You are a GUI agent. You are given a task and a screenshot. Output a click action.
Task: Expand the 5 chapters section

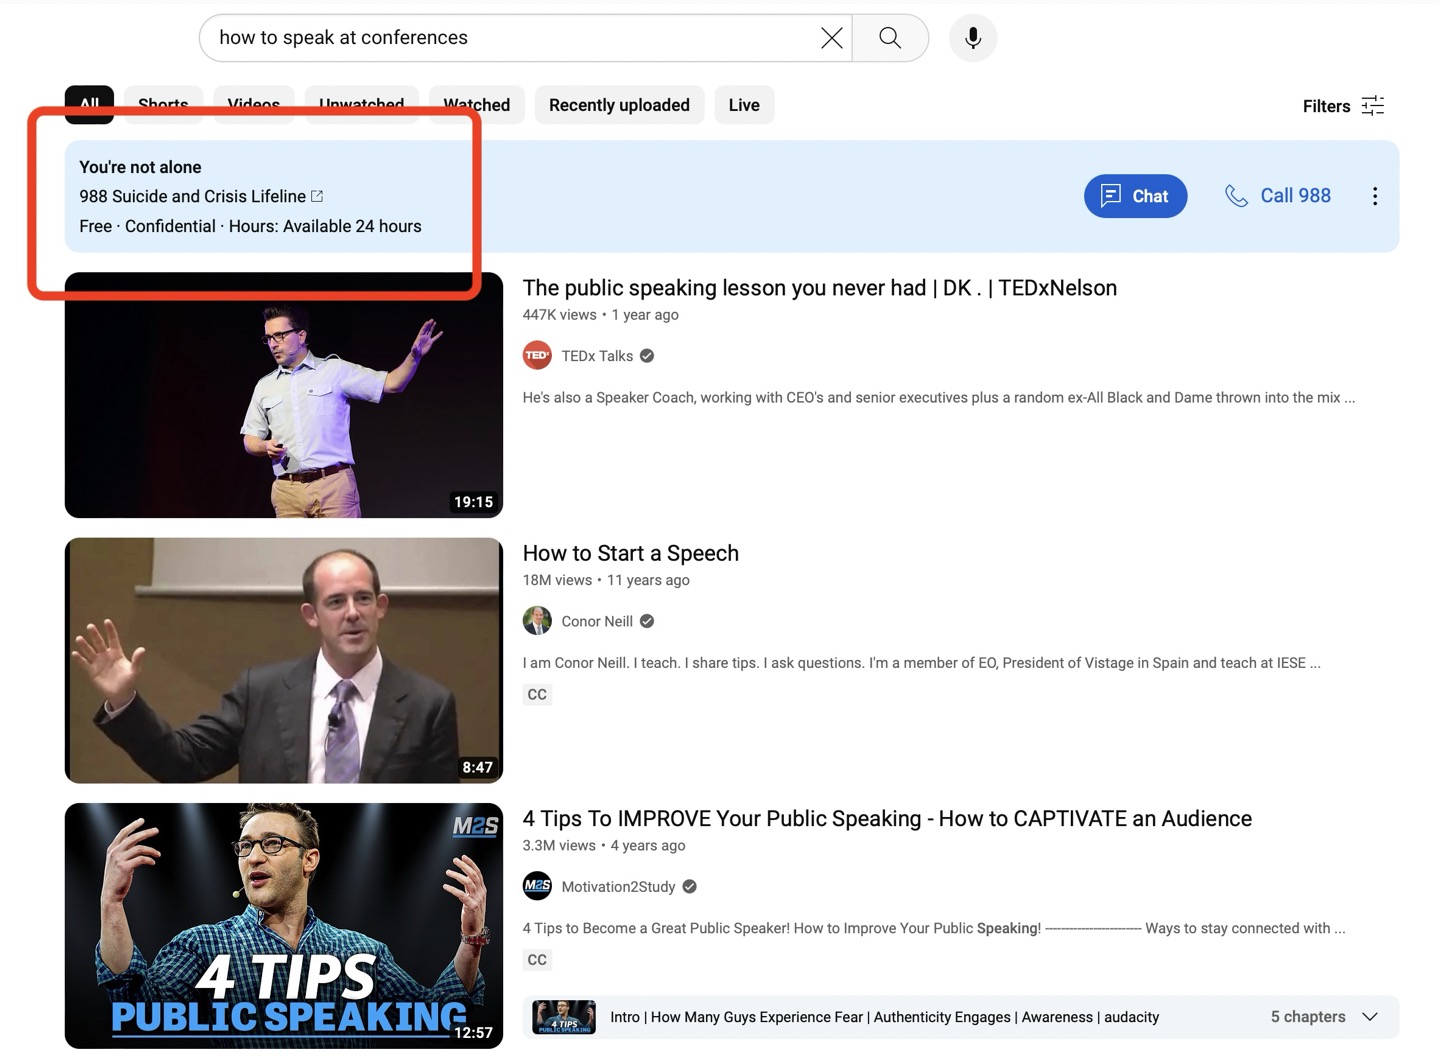[x=1369, y=1017]
